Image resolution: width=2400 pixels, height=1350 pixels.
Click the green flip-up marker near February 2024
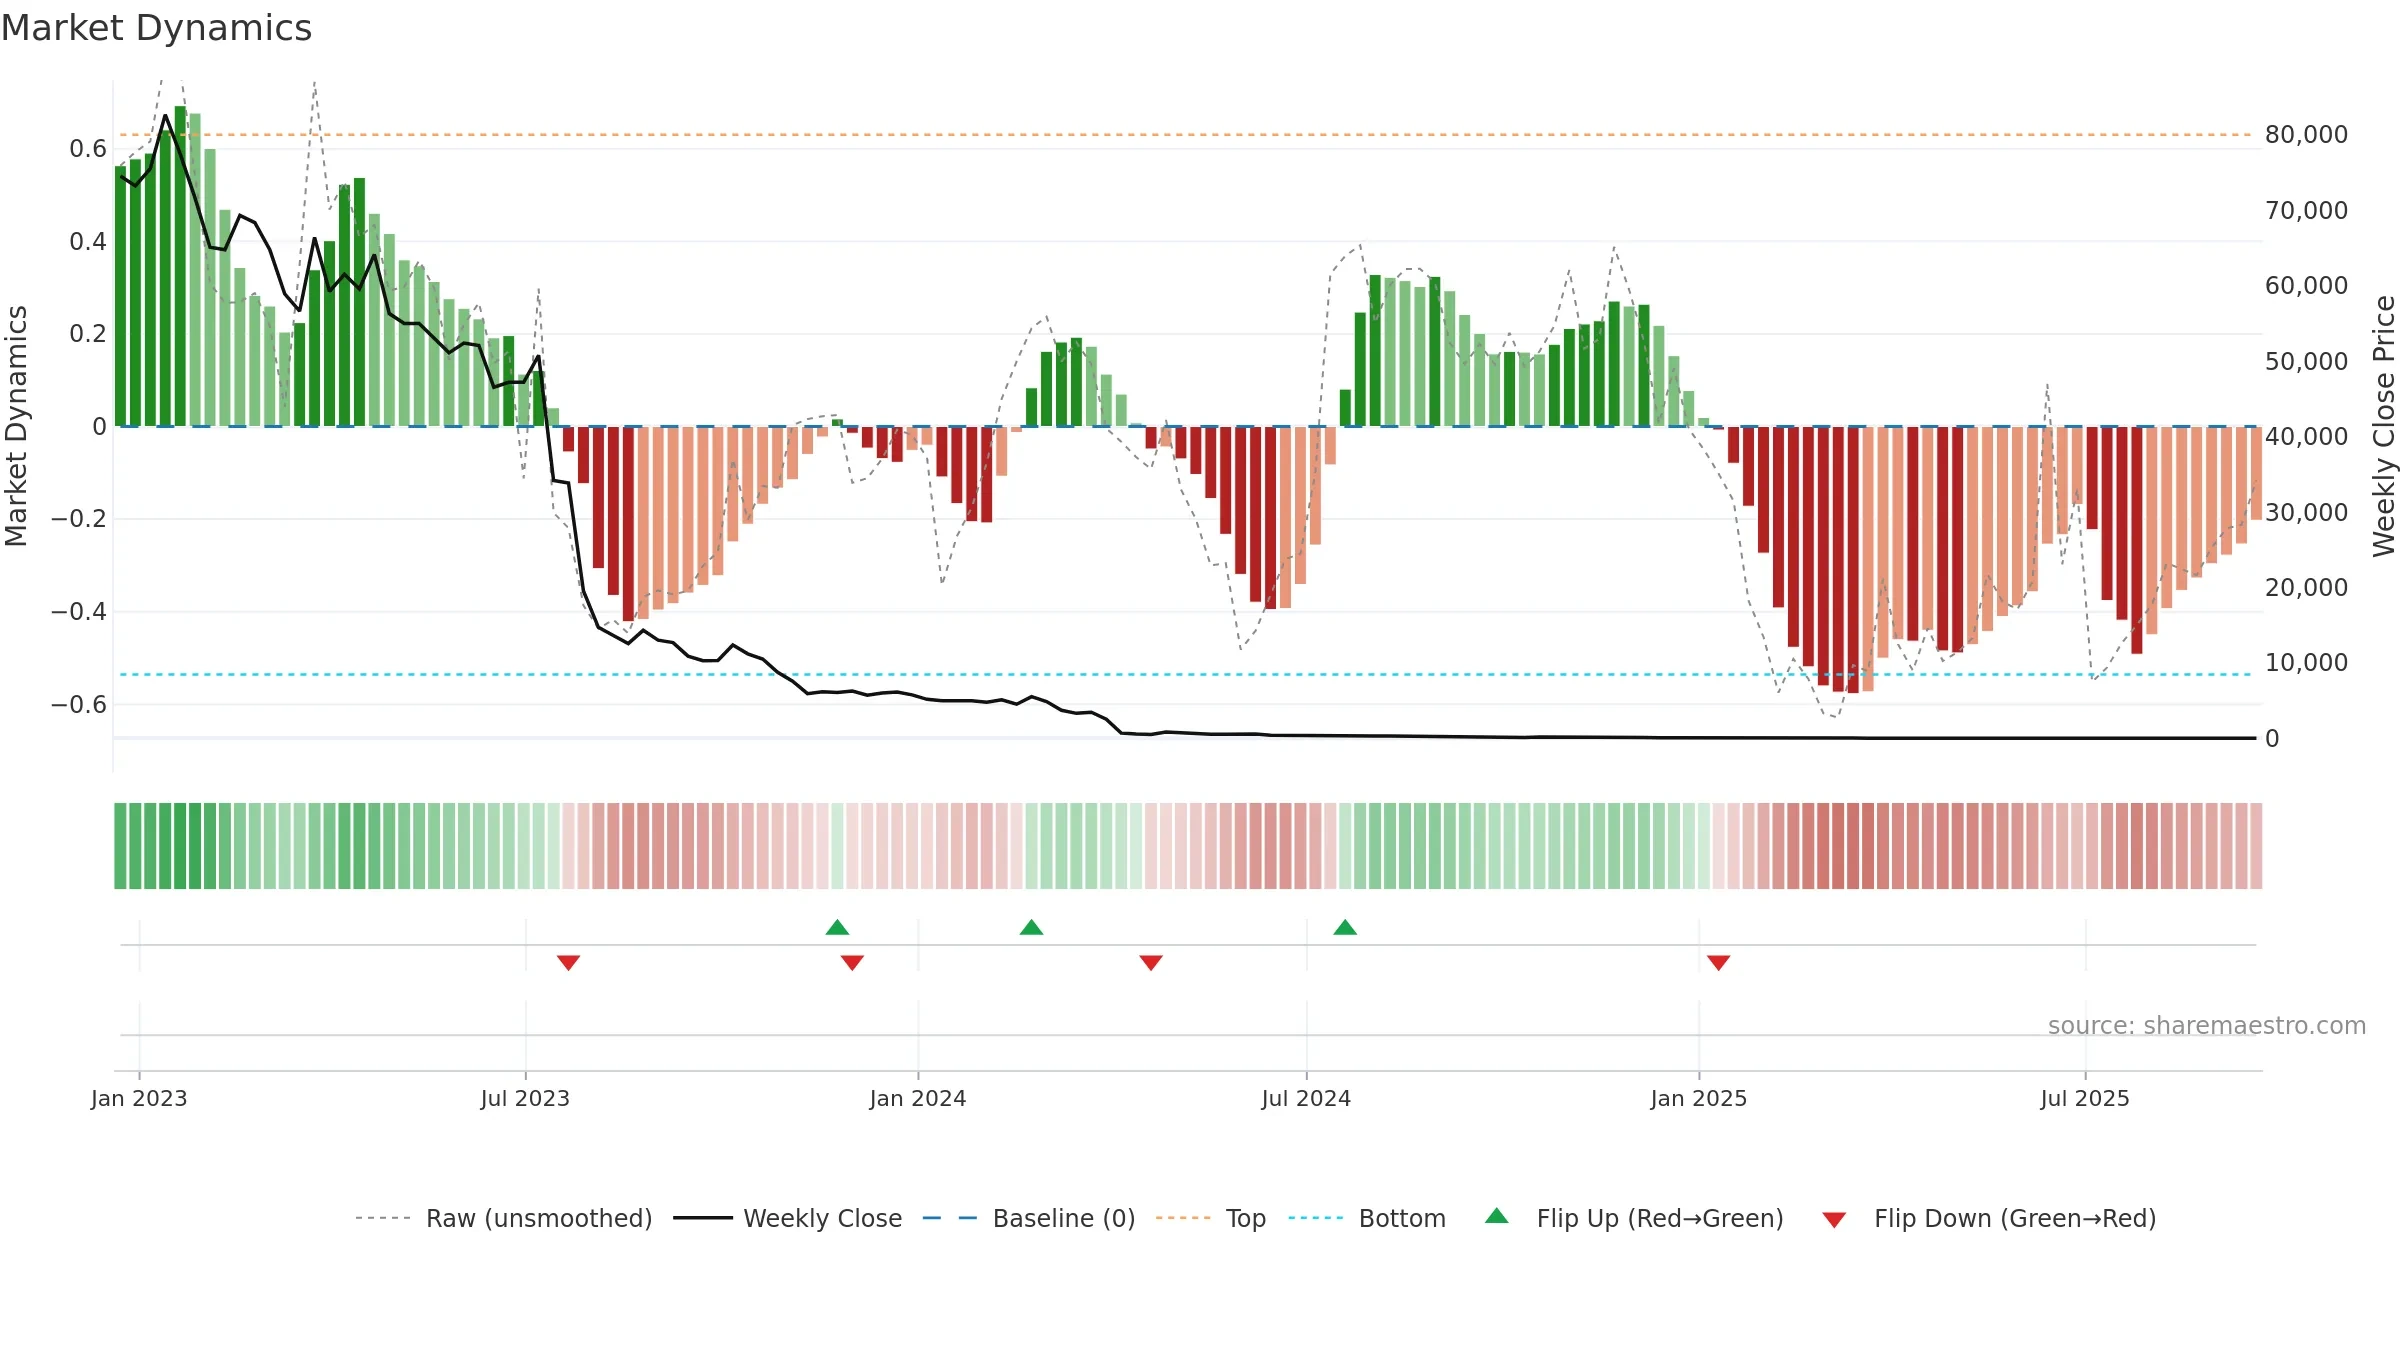(1031, 927)
